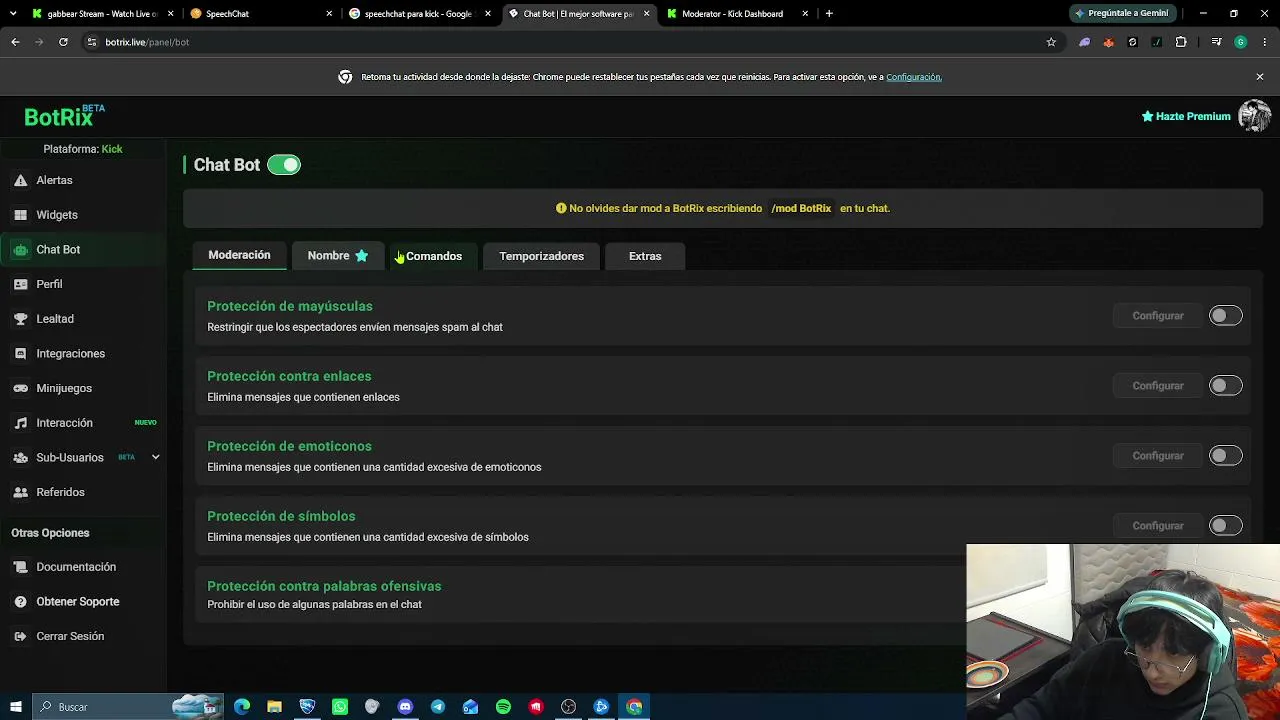1280x720 pixels.
Task: Switch to the SpeechChat browser tab
Action: click(x=262, y=14)
